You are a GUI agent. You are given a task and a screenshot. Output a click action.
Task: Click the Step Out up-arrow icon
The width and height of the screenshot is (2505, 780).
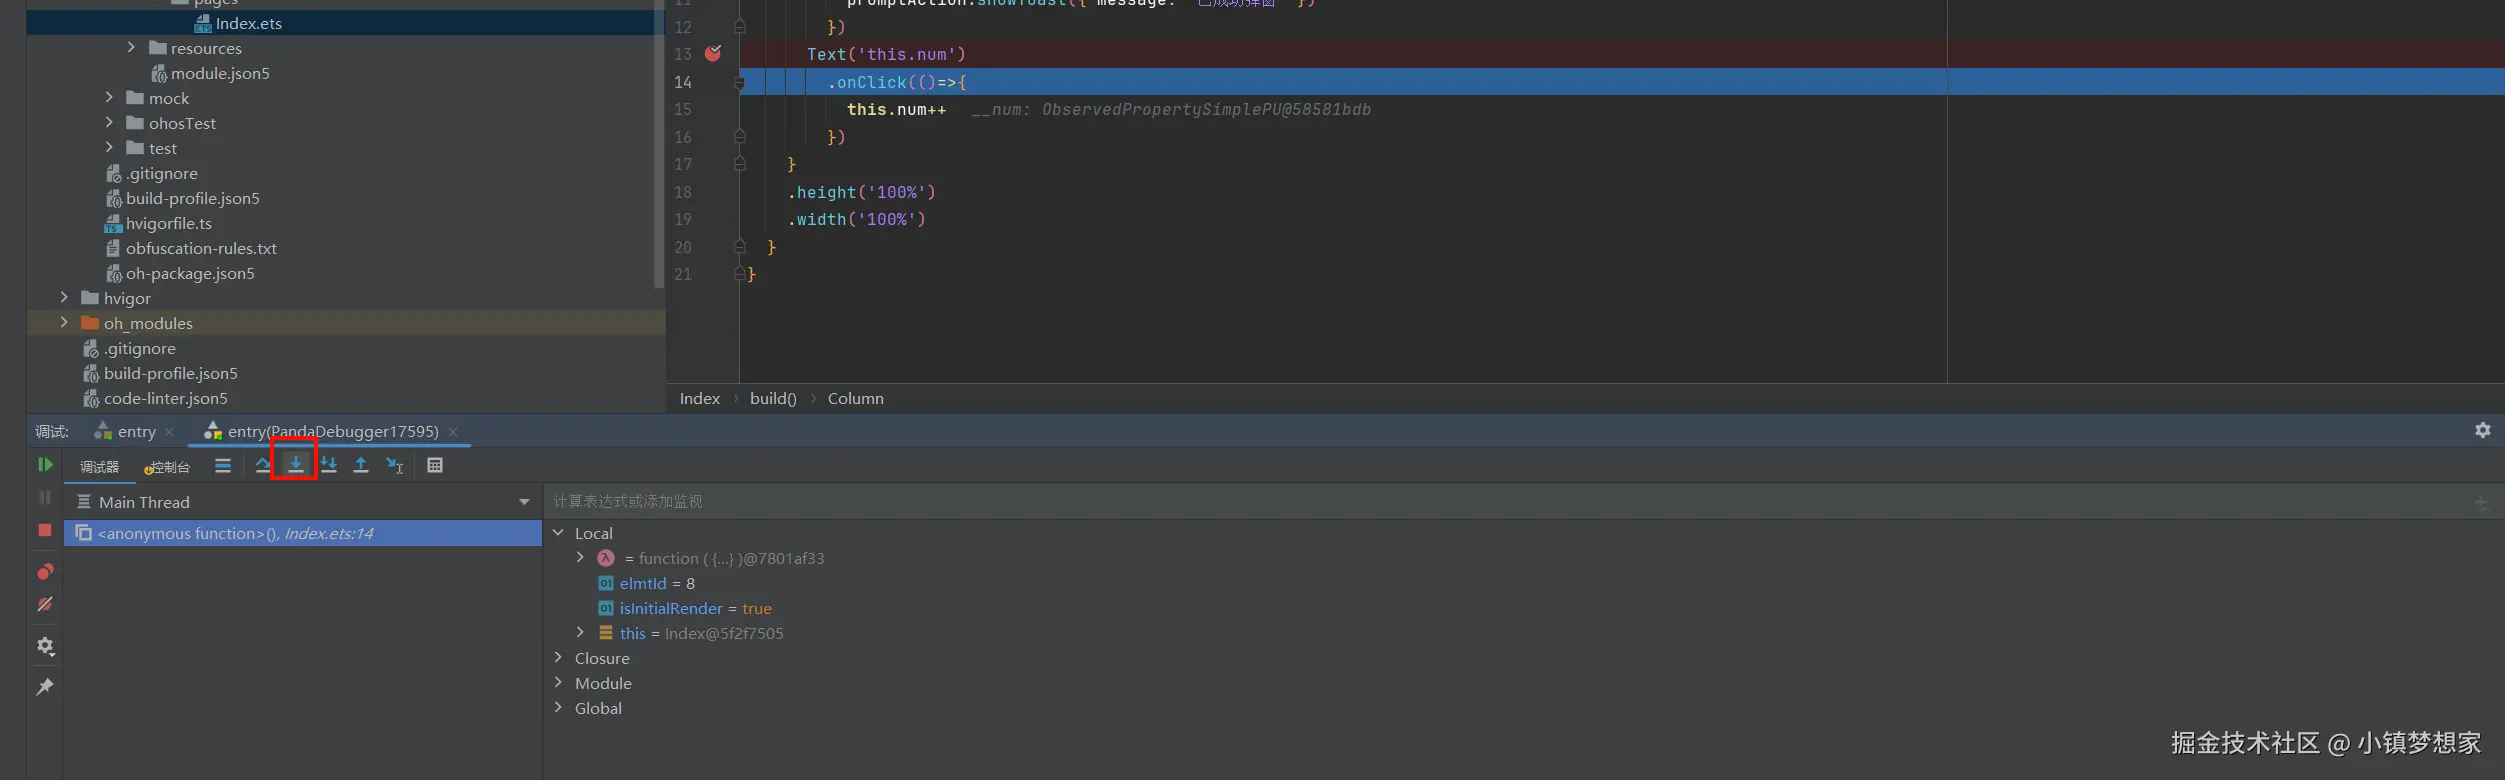(x=361, y=465)
